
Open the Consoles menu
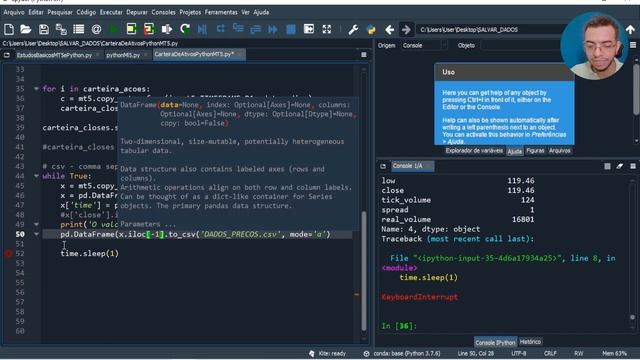163,12
